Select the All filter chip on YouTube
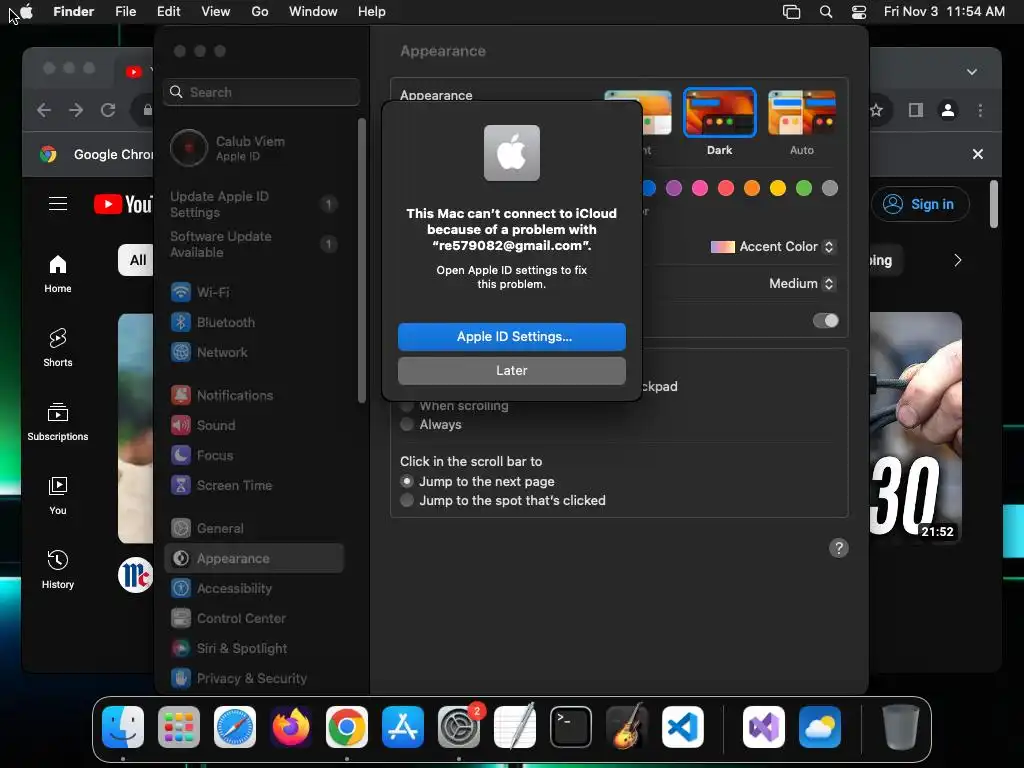Viewport: 1024px width, 768px height. click(x=136, y=260)
